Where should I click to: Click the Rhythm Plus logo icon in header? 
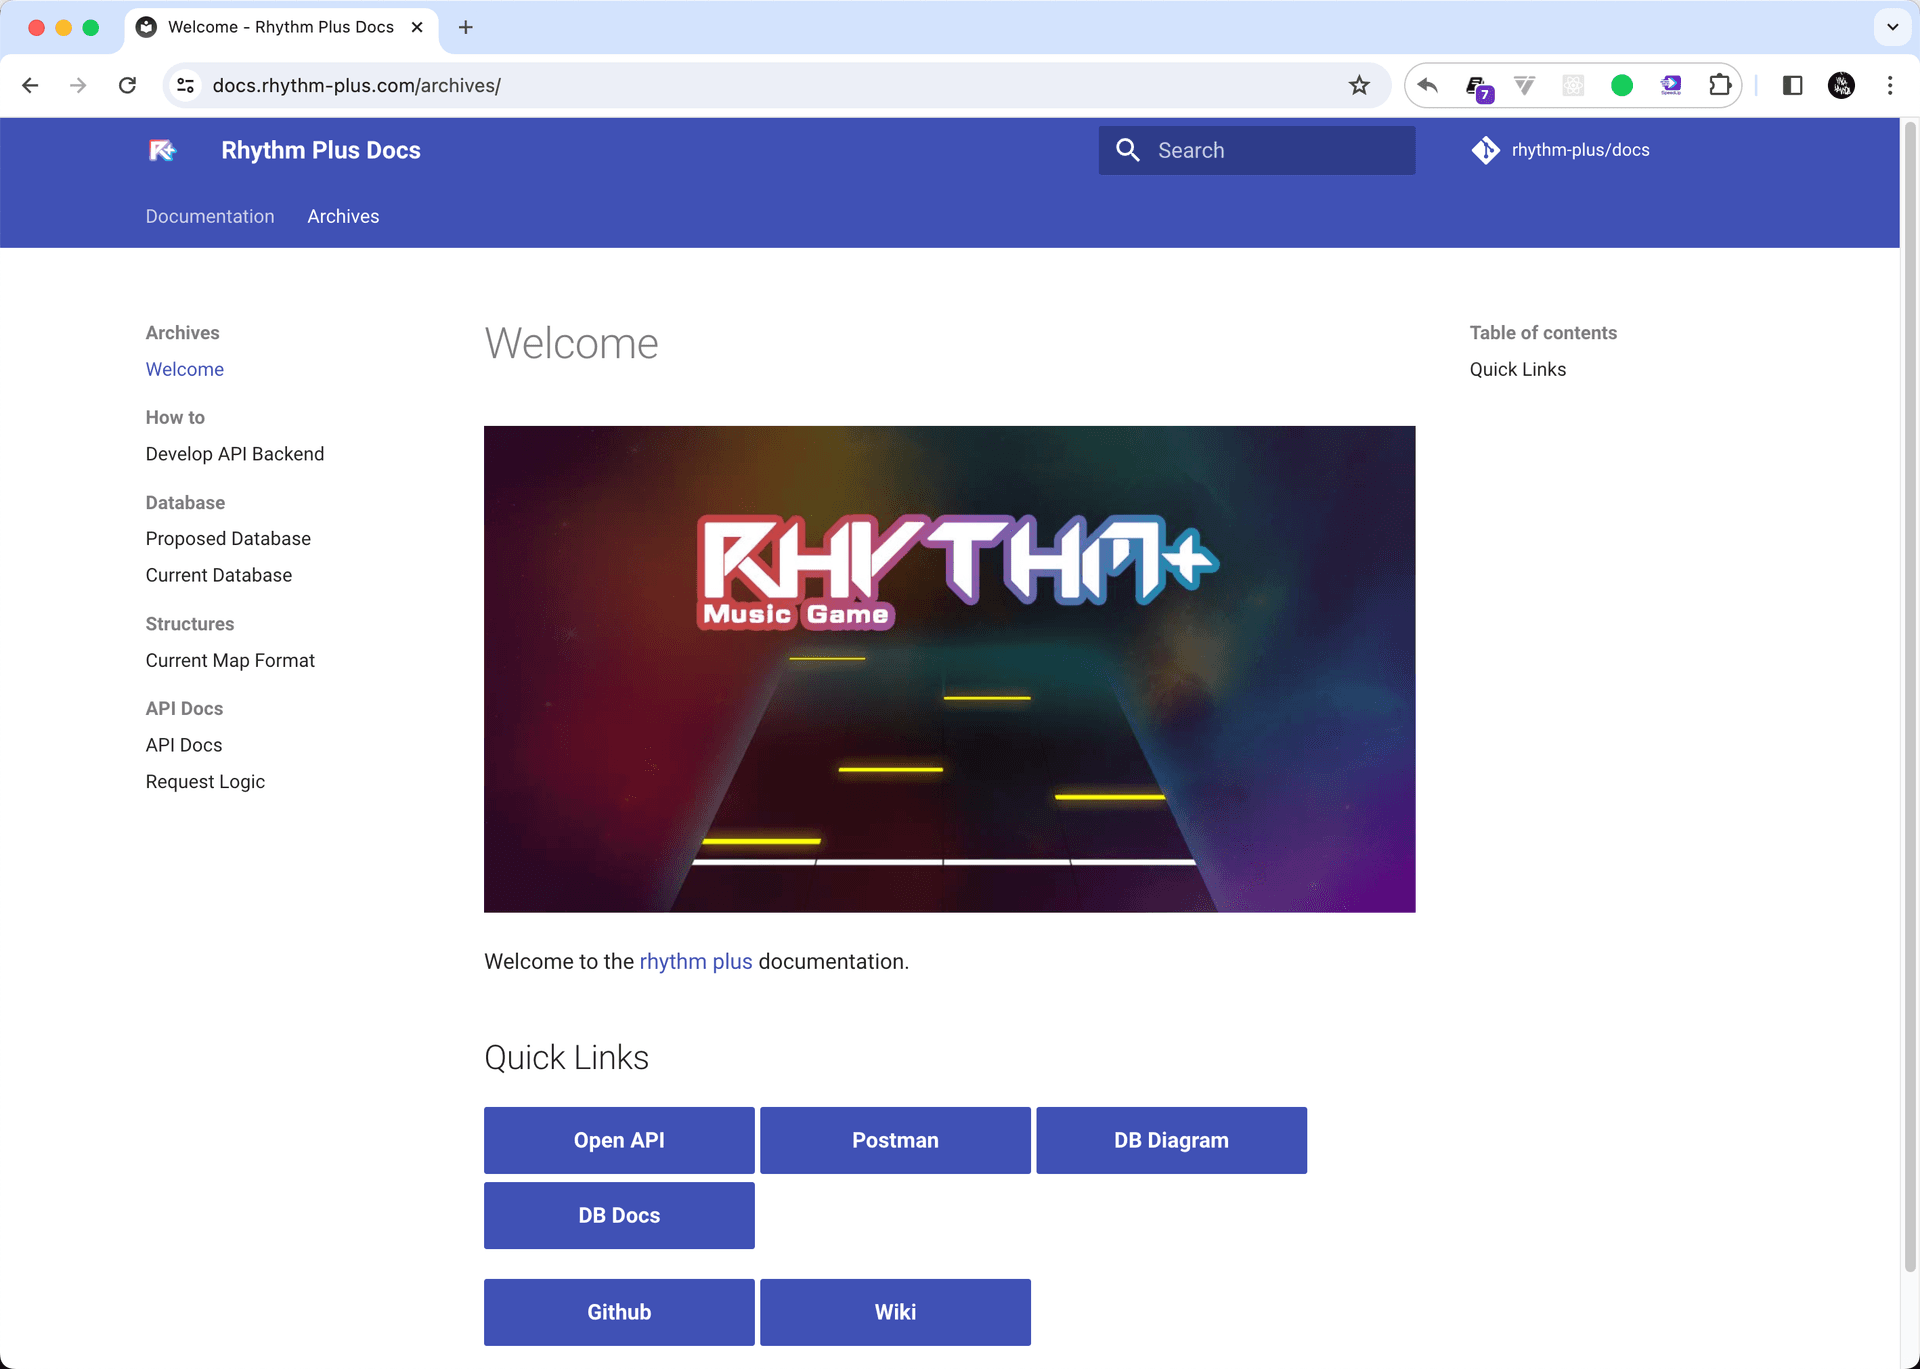coord(162,150)
